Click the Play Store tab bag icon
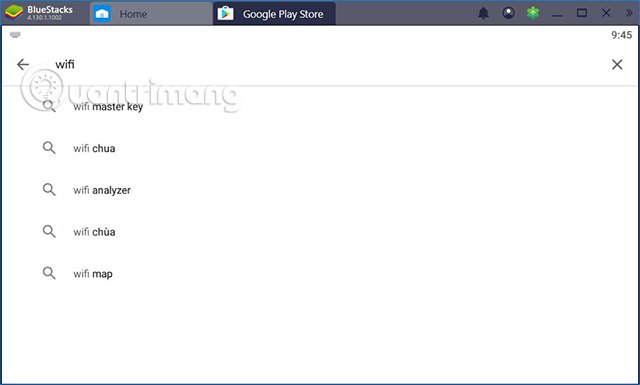 tap(225, 13)
